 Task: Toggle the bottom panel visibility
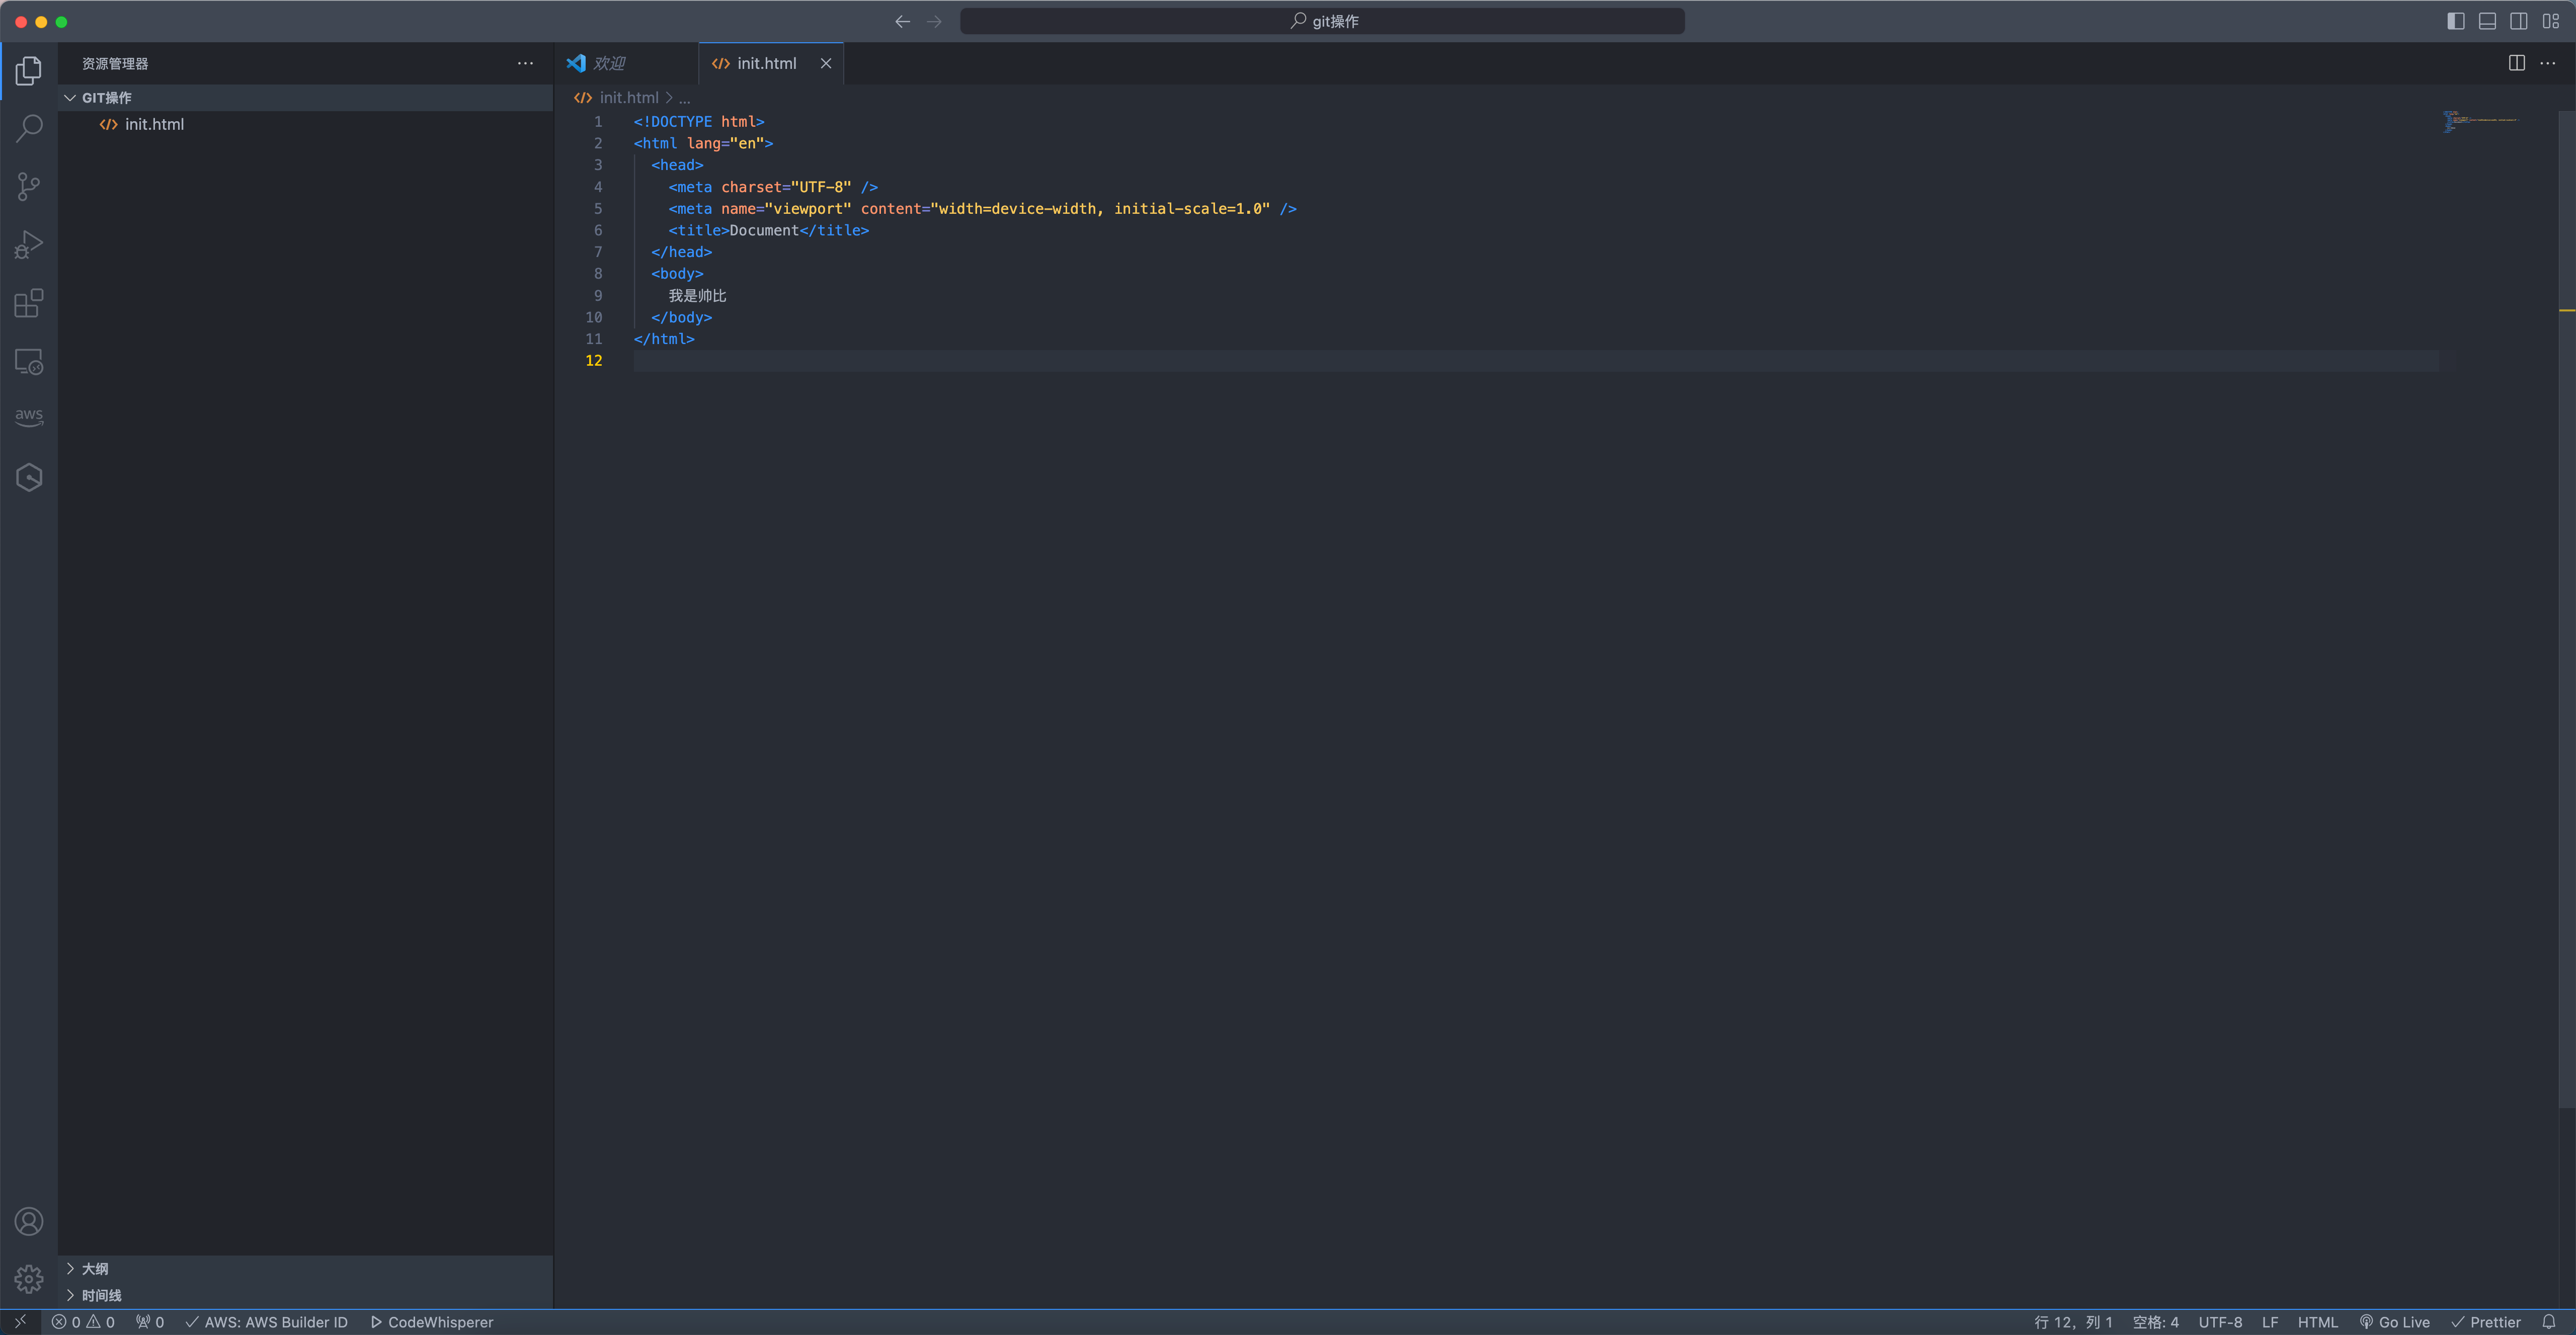point(2488,21)
